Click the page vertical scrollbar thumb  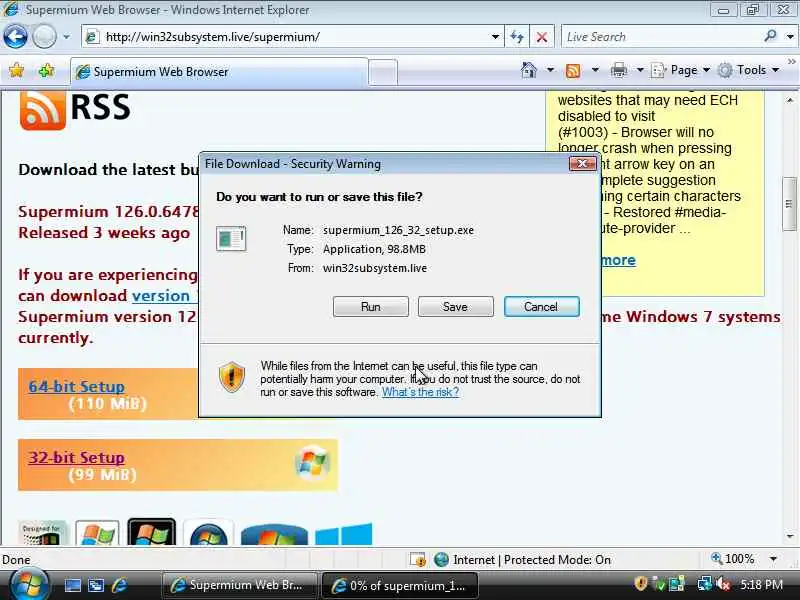pos(789,204)
